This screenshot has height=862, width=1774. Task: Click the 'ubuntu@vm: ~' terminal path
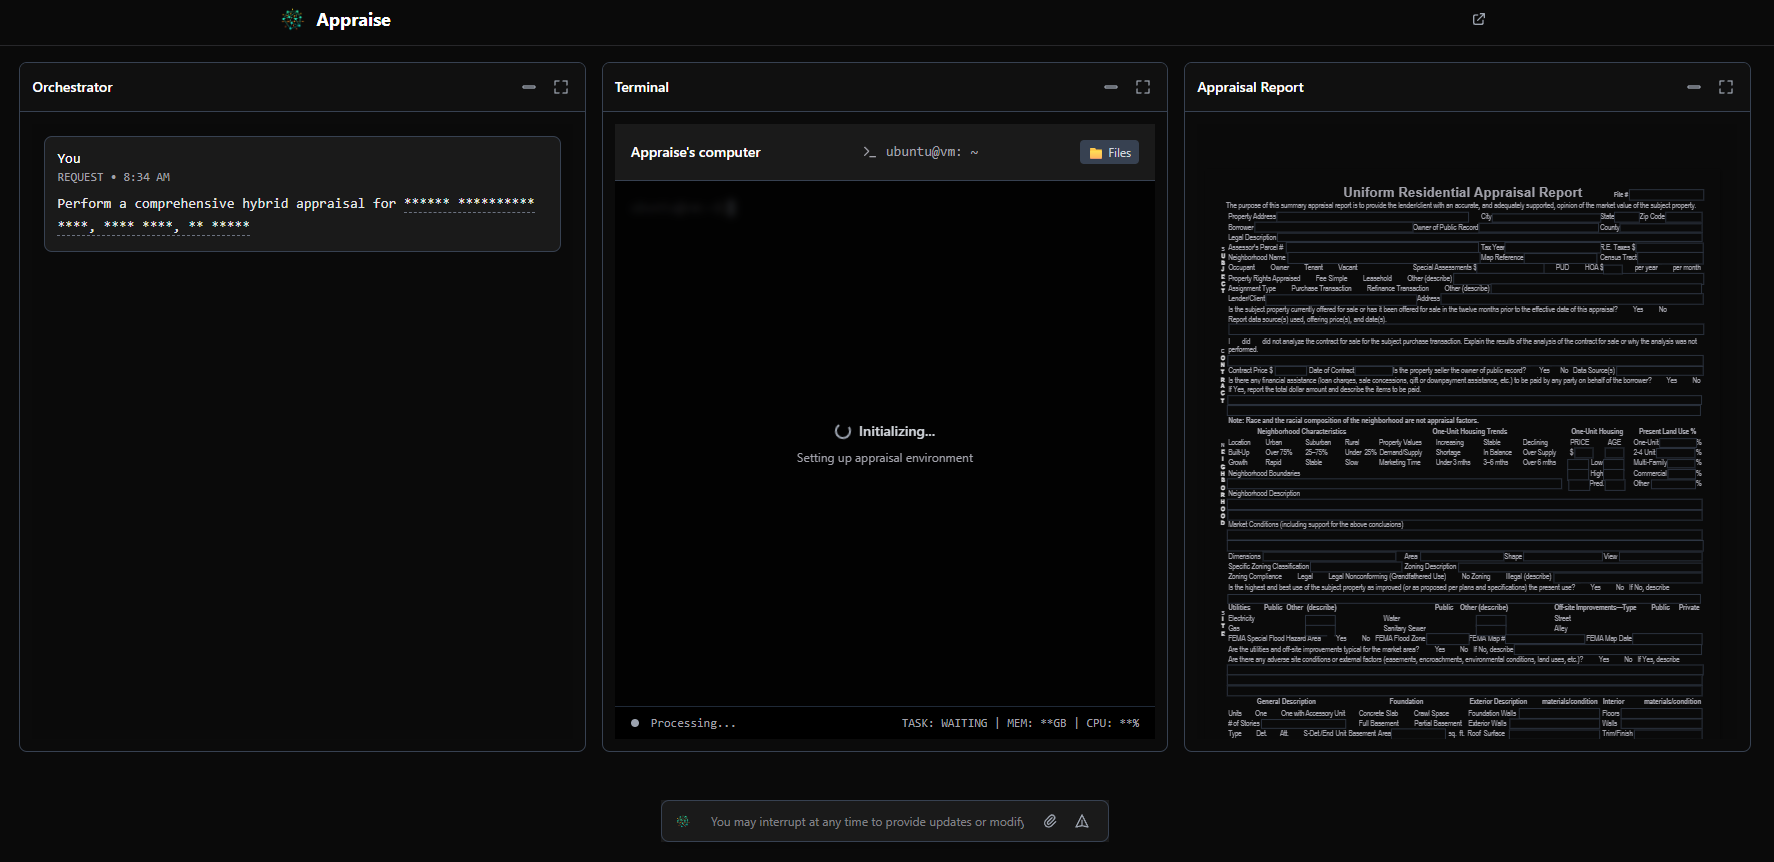click(932, 152)
